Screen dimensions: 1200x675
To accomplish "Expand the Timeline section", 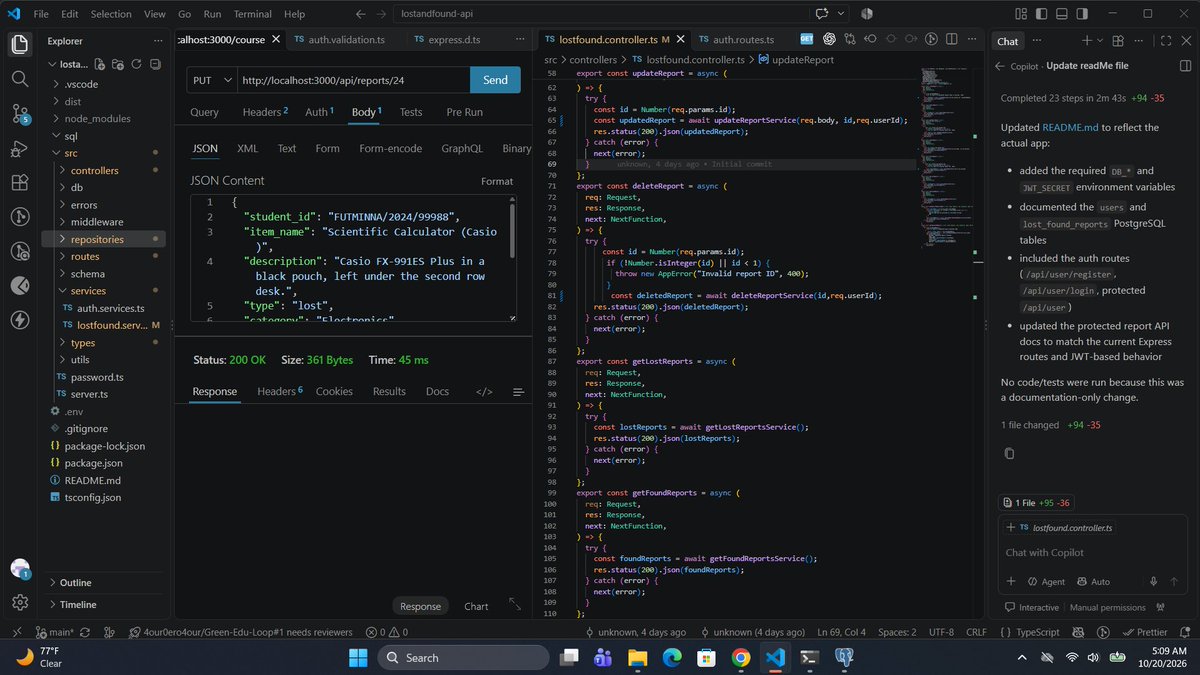I will (x=77, y=604).
